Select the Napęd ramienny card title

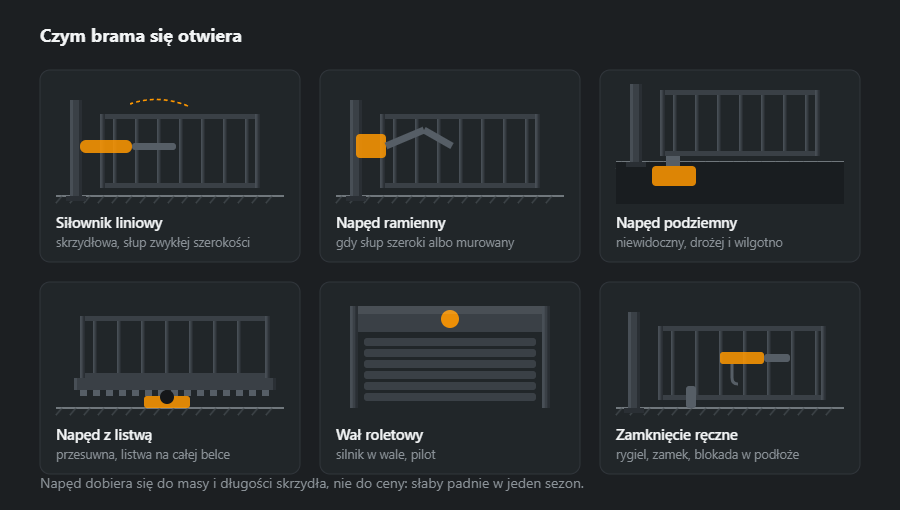click(x=391, y=223)
